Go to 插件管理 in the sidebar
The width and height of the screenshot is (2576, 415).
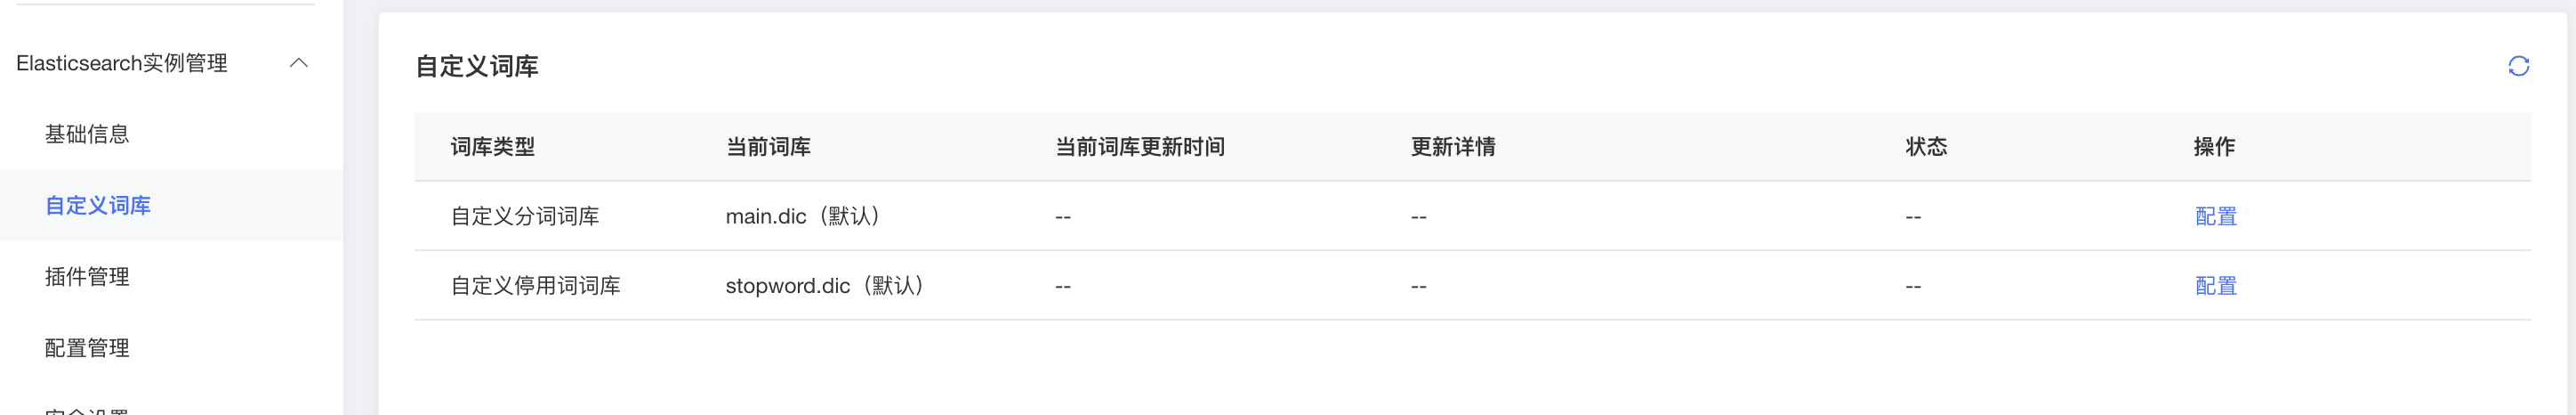click(87, 276)
